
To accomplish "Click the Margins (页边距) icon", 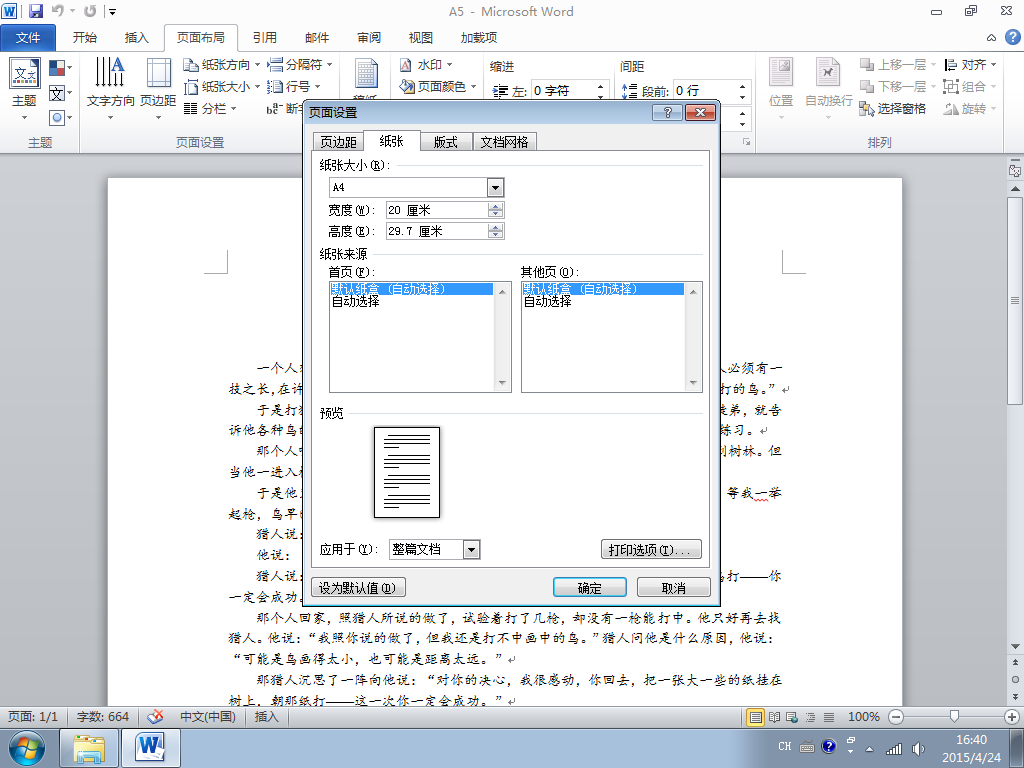I will [158, 72].
